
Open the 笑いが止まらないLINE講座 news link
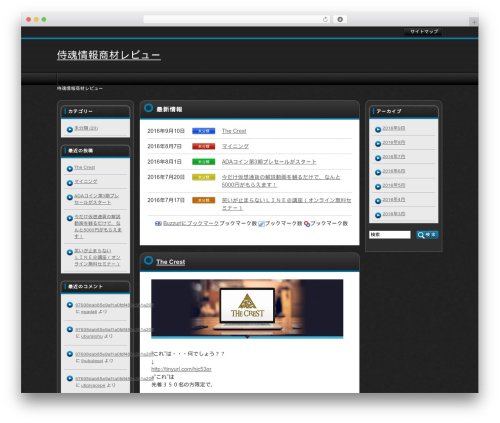point(286,204)
